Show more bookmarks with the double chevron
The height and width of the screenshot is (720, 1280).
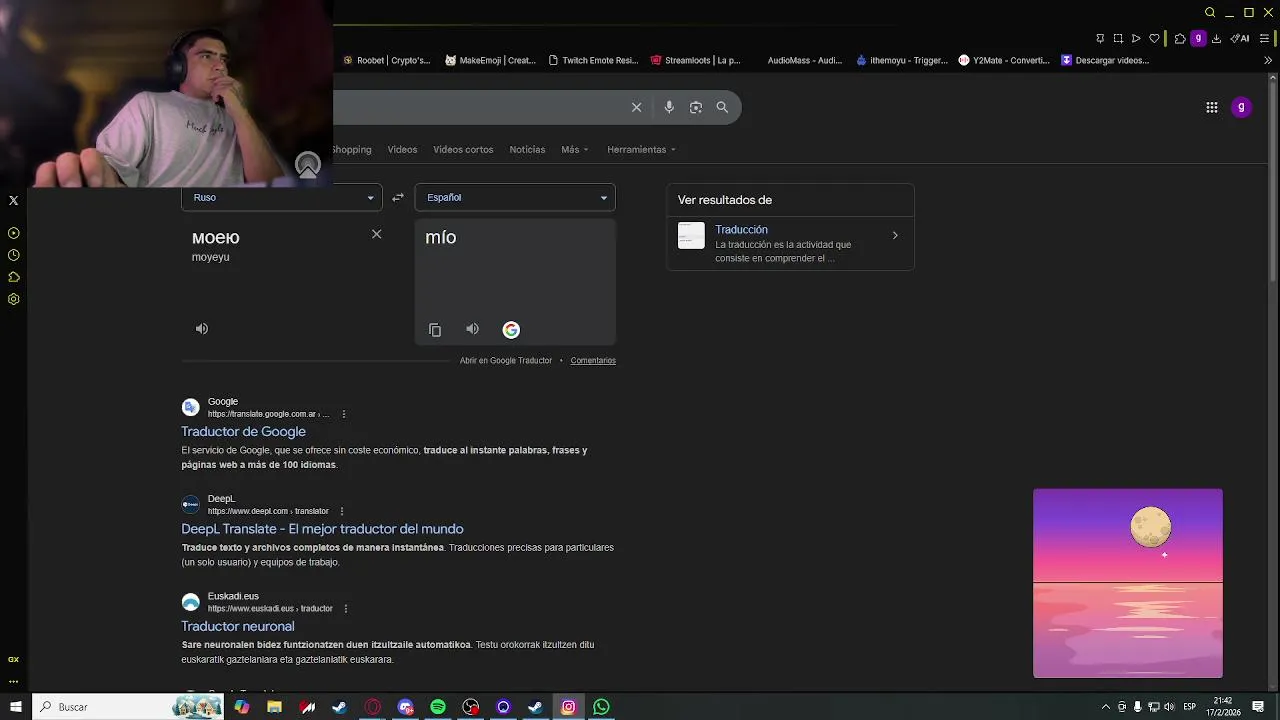(1268, 60)
